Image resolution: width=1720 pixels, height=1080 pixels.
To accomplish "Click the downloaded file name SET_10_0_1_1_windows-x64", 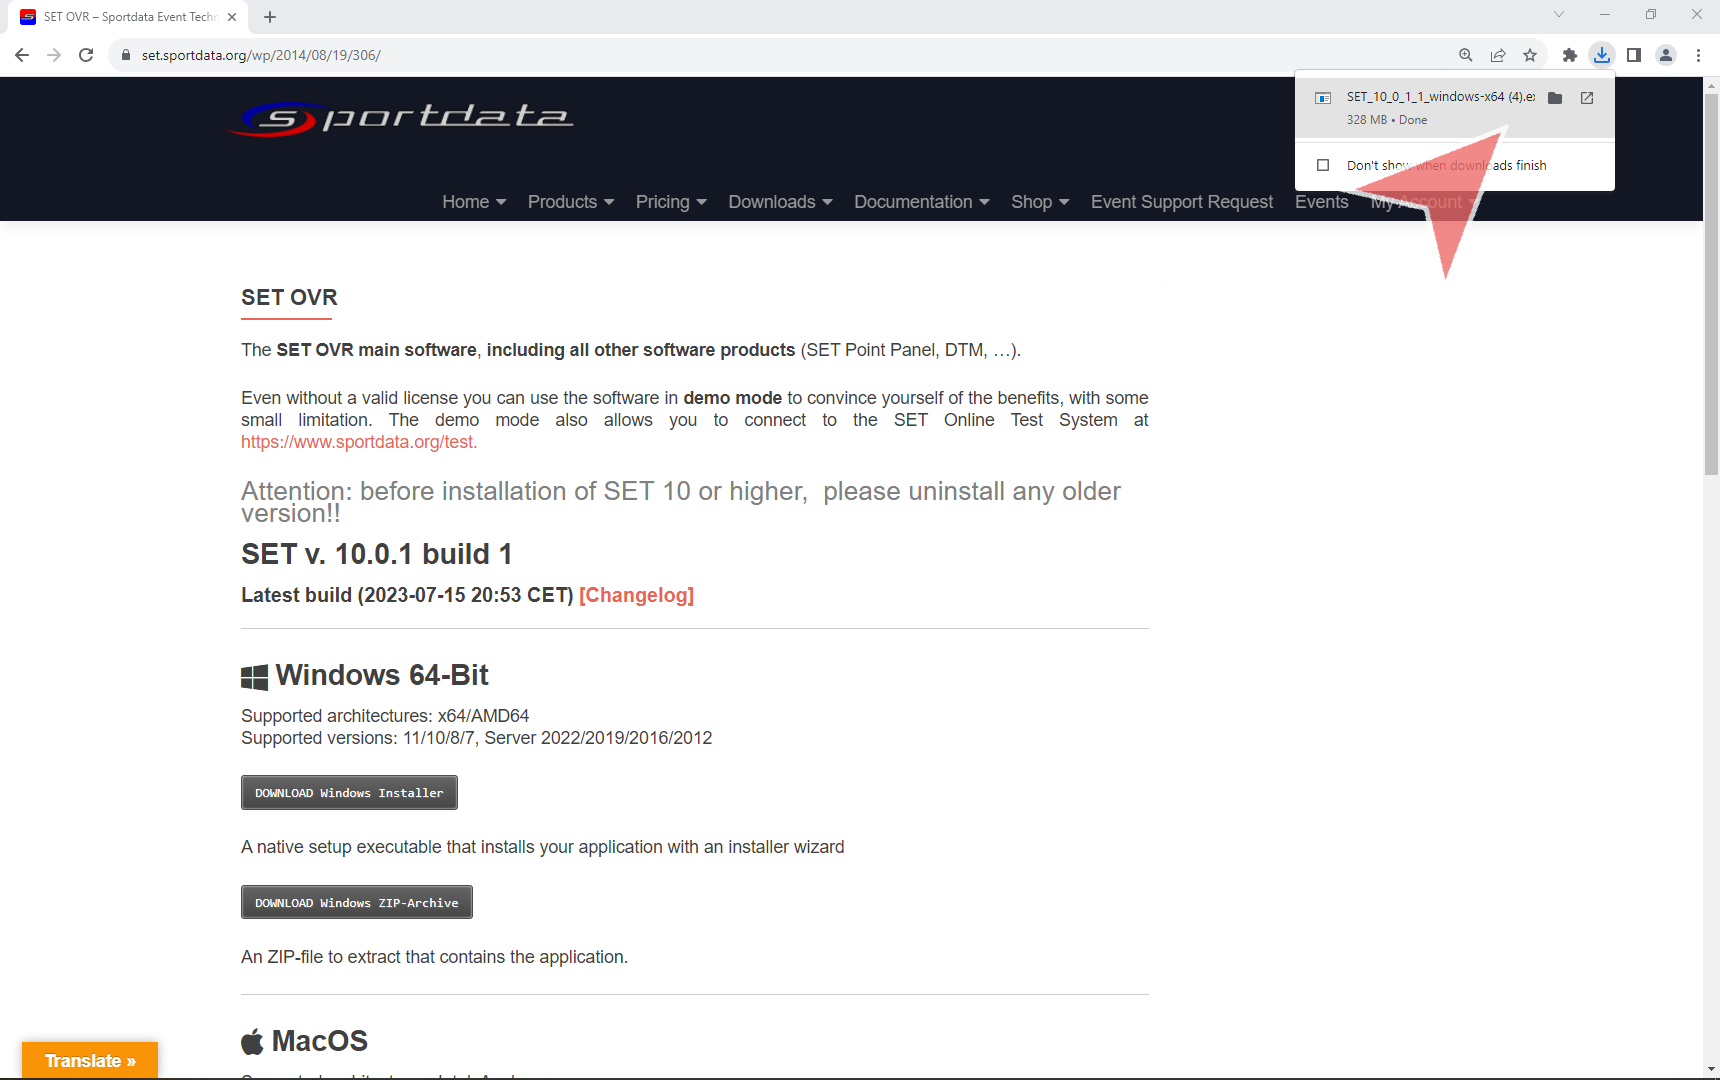I will click(x=1440, y=97).
